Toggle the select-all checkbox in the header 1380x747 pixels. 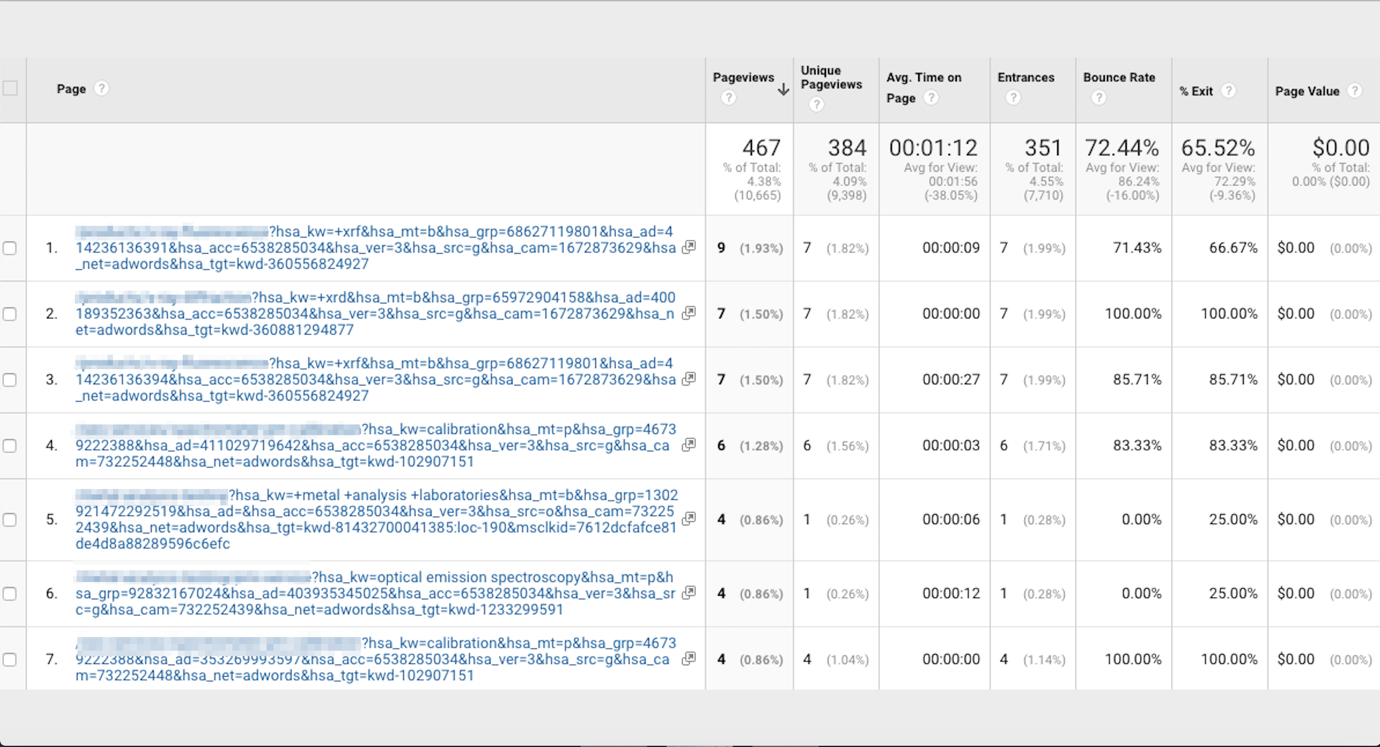click(10, 88)
